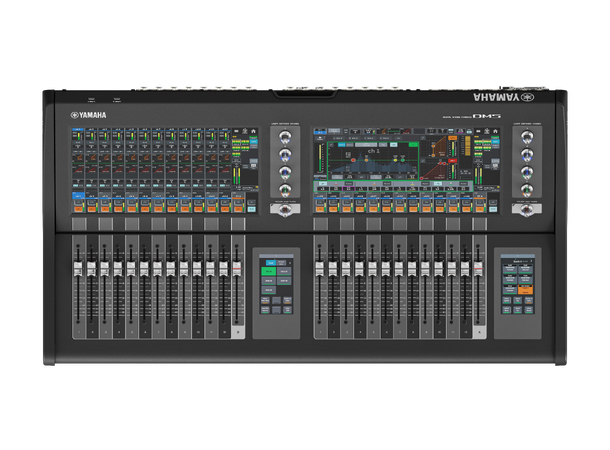Viewport: 610px width, 450px height.
Task: Toggle the red dynamics 2 button
Action: click(x=452, y=161)
